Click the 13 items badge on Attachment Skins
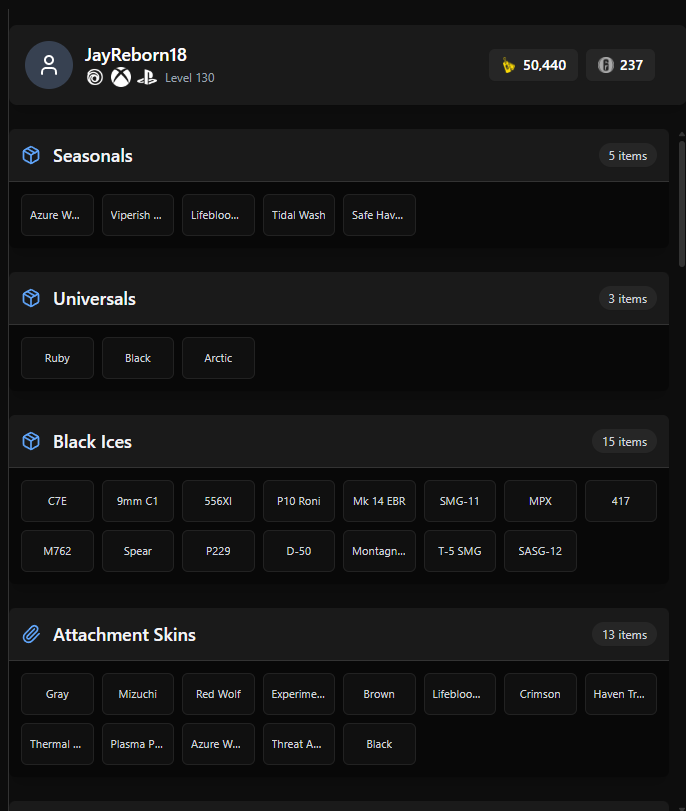This screenshot has height=811, width=686. coord(624,635)
